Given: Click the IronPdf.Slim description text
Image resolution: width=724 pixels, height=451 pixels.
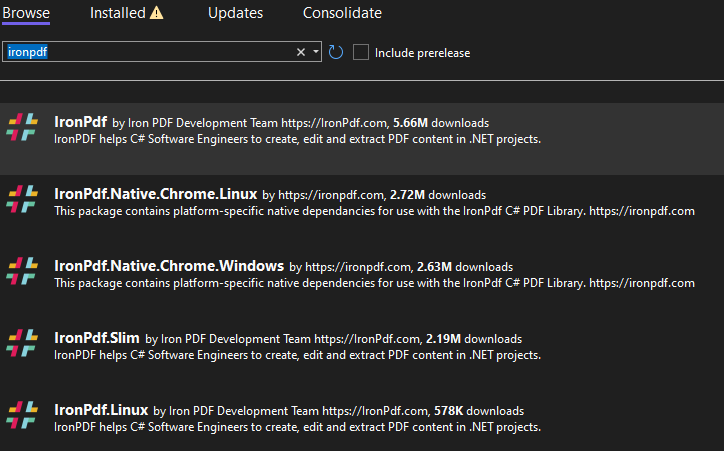Looking at the screenshot, I should point(297,355).
